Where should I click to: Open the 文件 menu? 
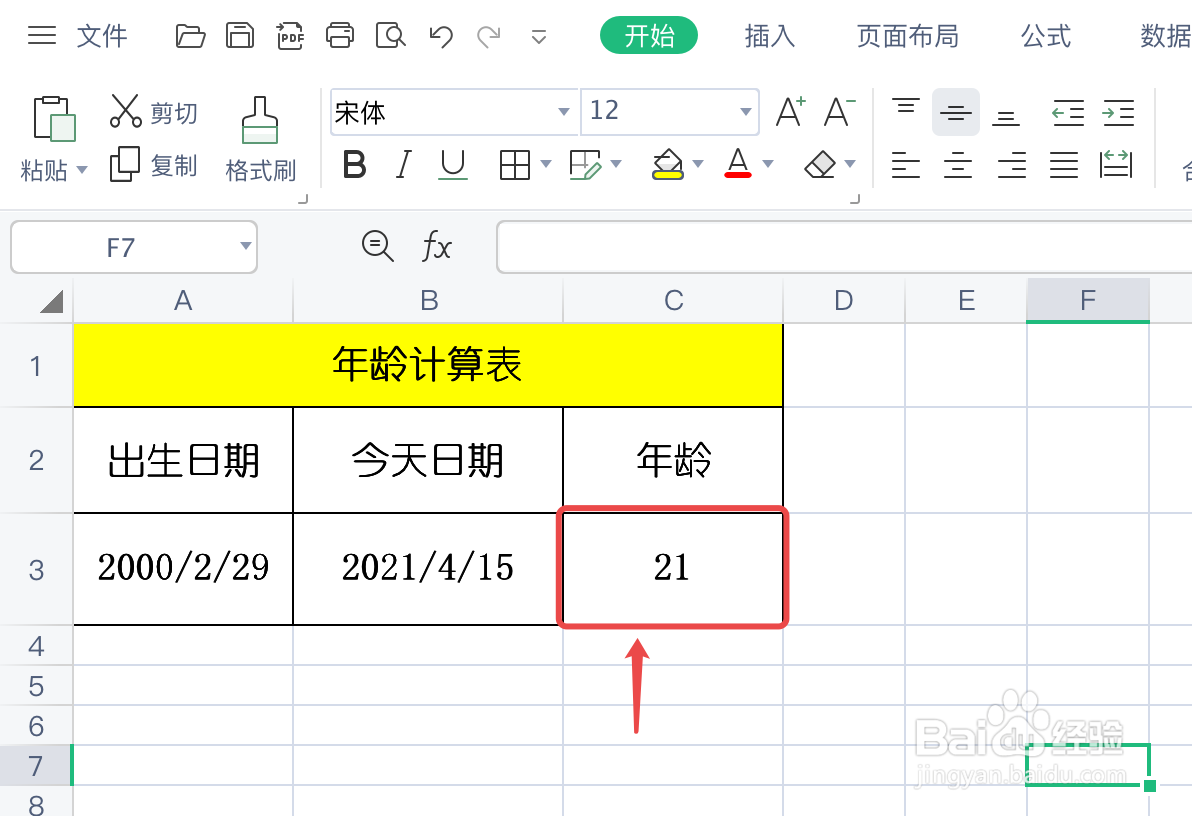[x=100, y=35]
